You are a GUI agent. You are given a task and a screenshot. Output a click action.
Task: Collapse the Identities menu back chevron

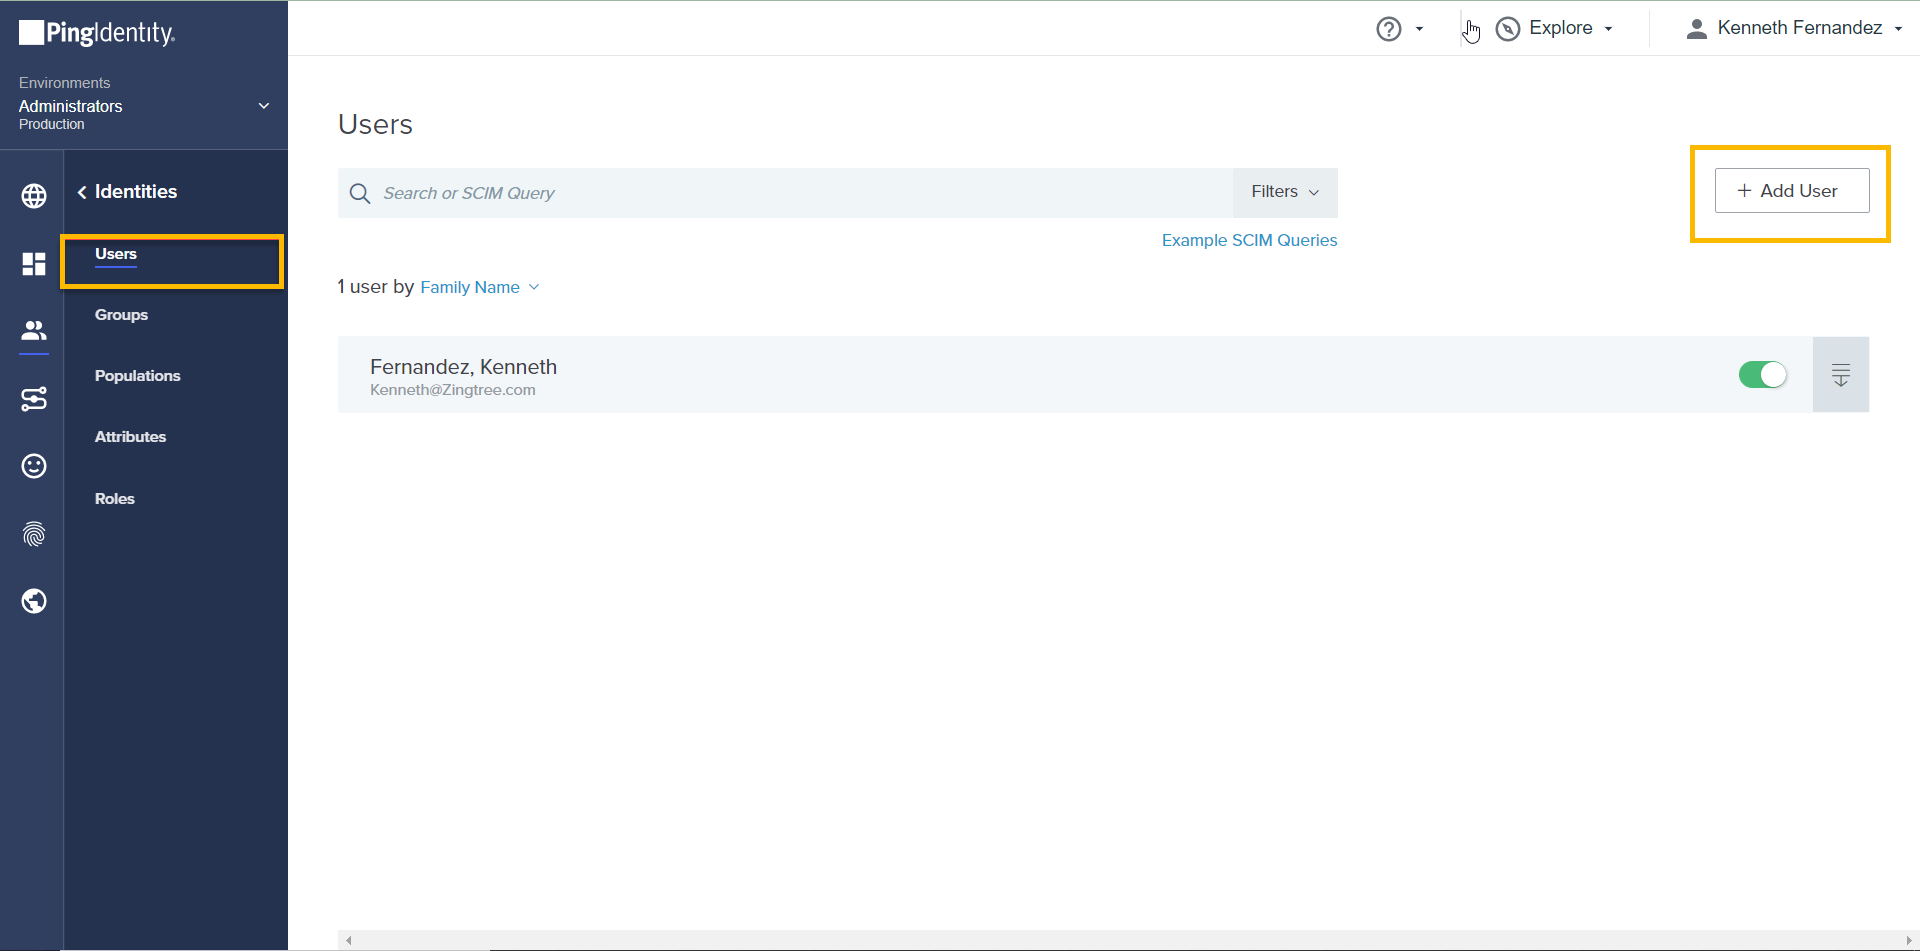pyautogui.click(x=82, y=192)
